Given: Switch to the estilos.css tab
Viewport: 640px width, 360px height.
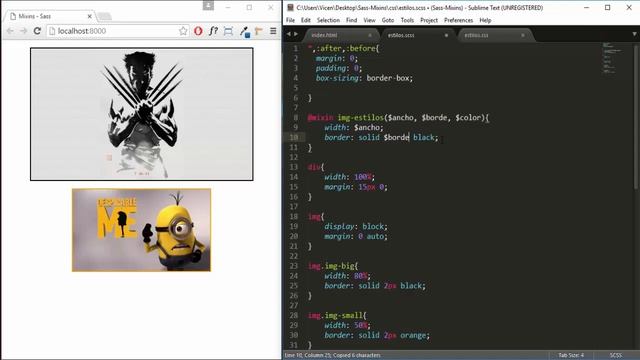Looking at the screenshot, I should click(493, 35).
